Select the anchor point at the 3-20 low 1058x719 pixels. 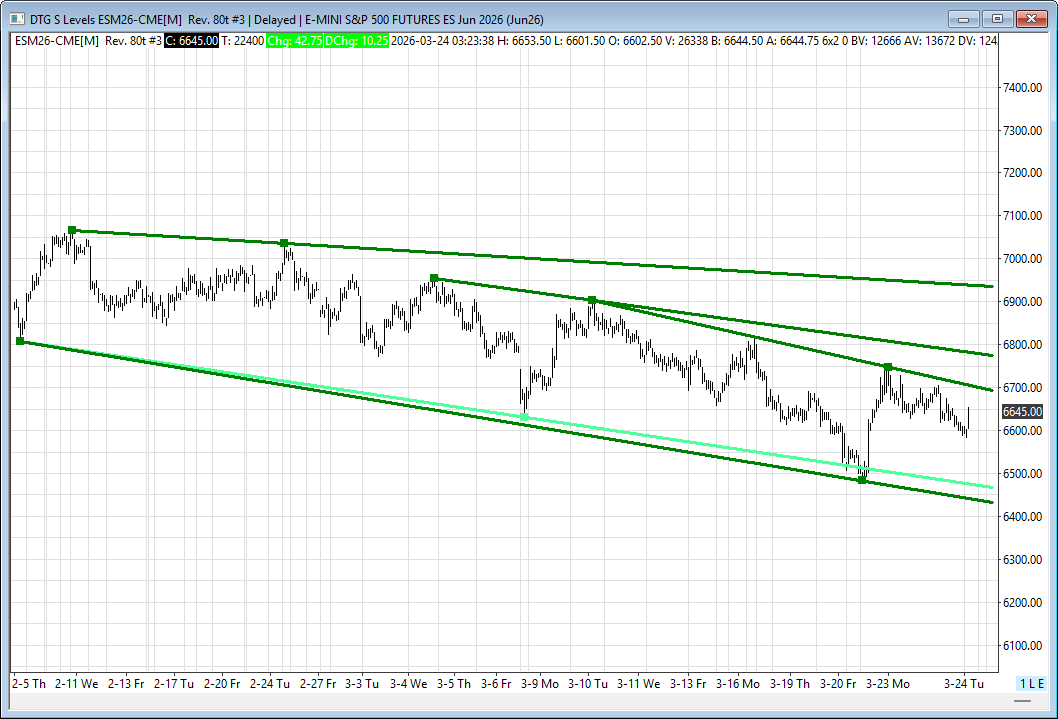[x=862, y=481]
